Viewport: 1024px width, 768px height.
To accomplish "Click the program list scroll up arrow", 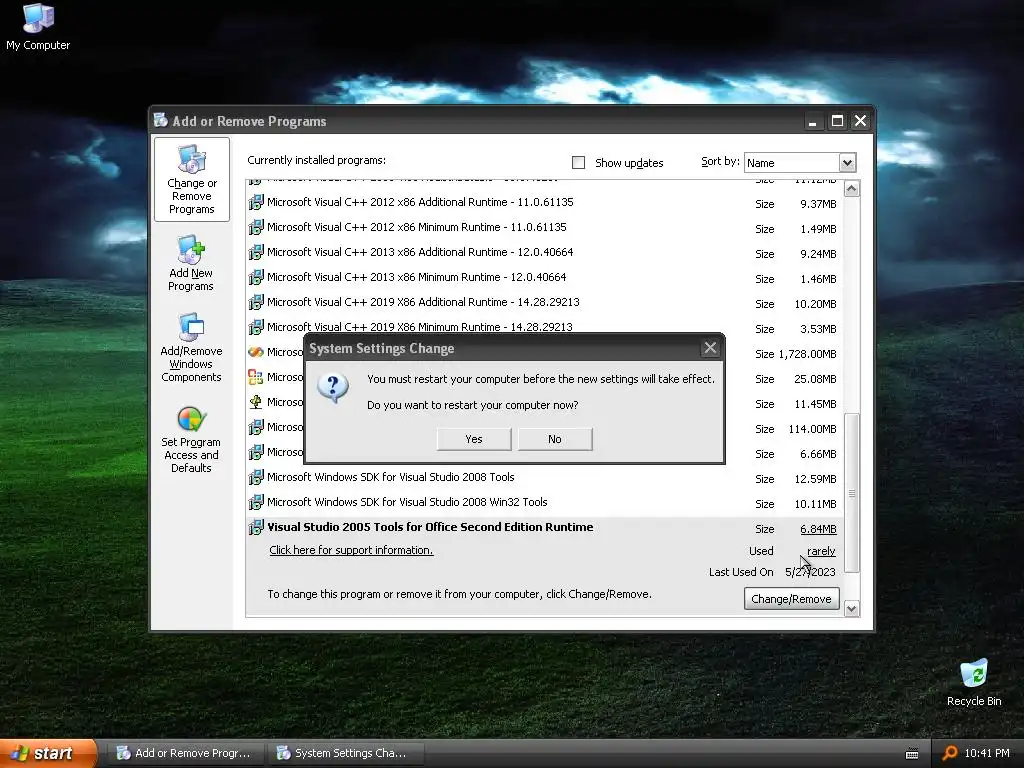I will tap(852, 189).
